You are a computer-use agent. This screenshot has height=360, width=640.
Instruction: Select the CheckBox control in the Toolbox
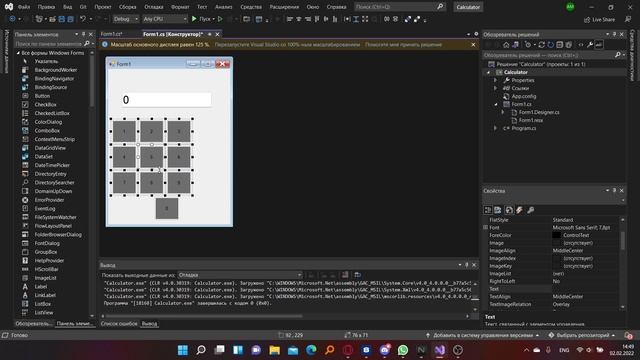coord(45,104)
